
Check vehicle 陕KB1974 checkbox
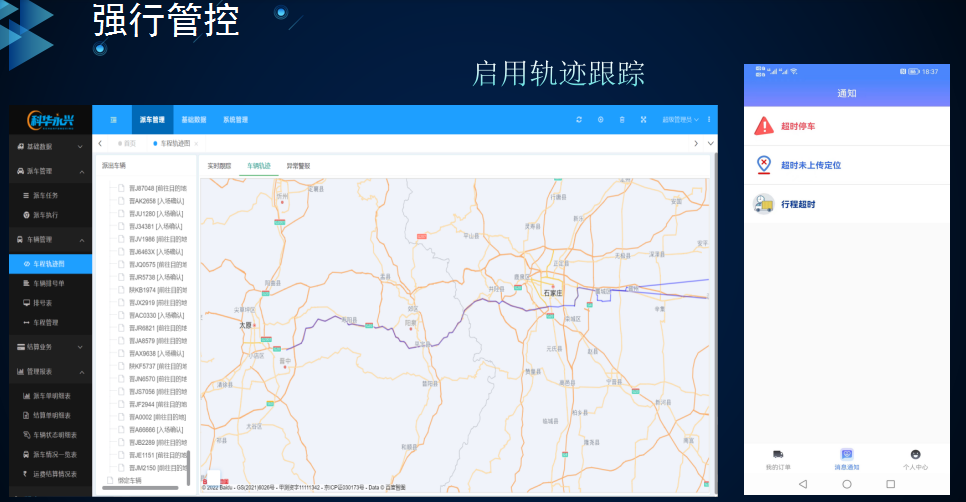[x=121, y=290]
